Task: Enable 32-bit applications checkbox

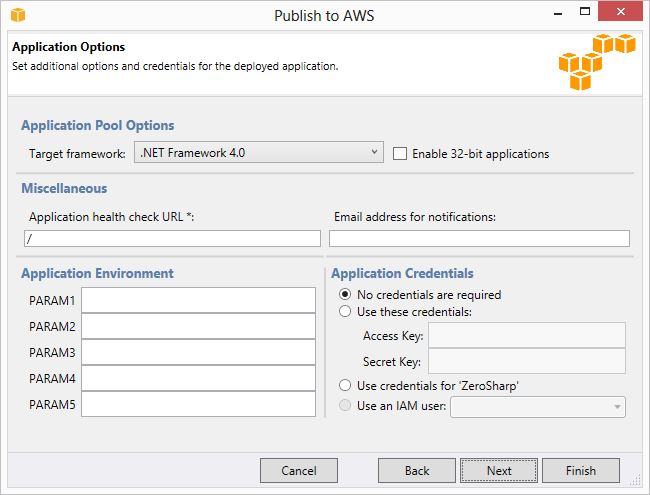Action: click(x=400, y=154)
